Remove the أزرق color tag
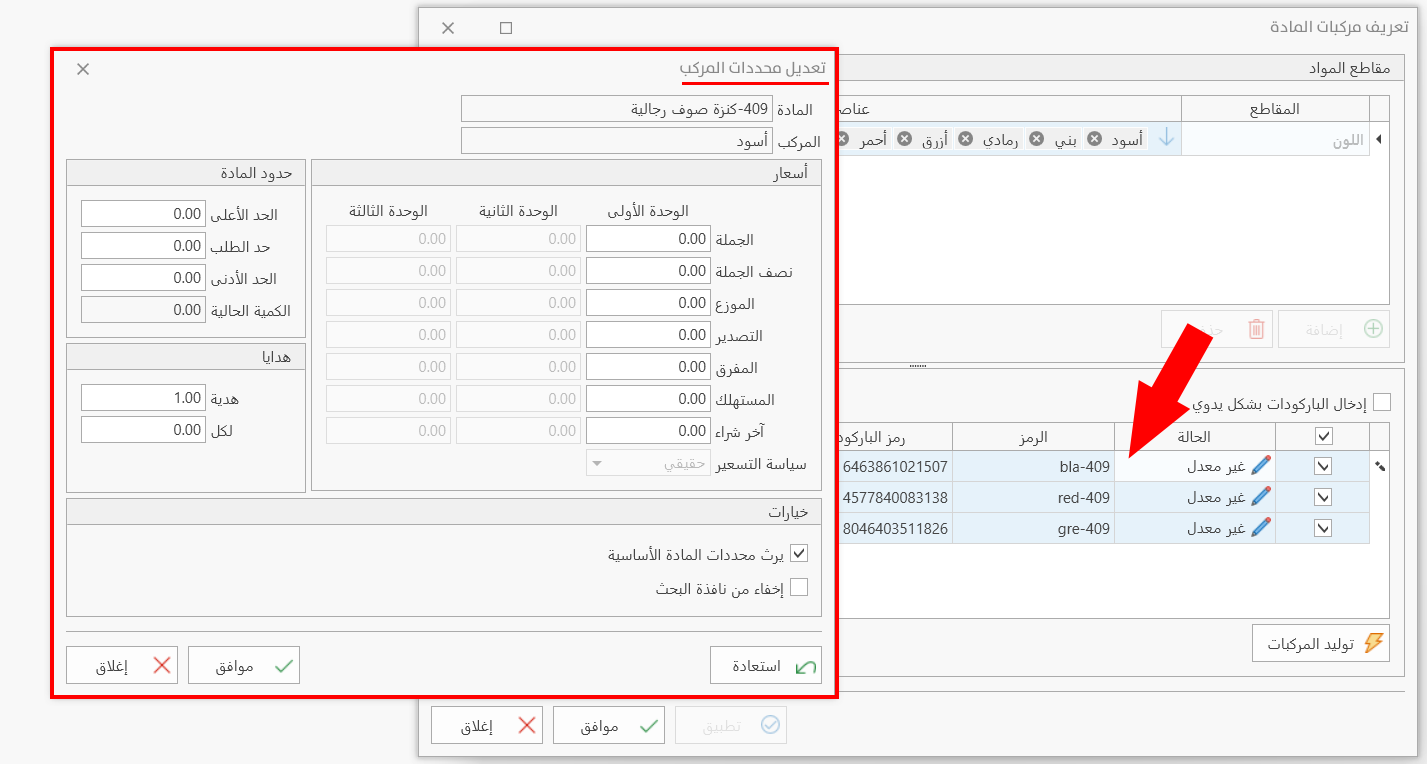 pyautogui.click(x=904, y=139)
